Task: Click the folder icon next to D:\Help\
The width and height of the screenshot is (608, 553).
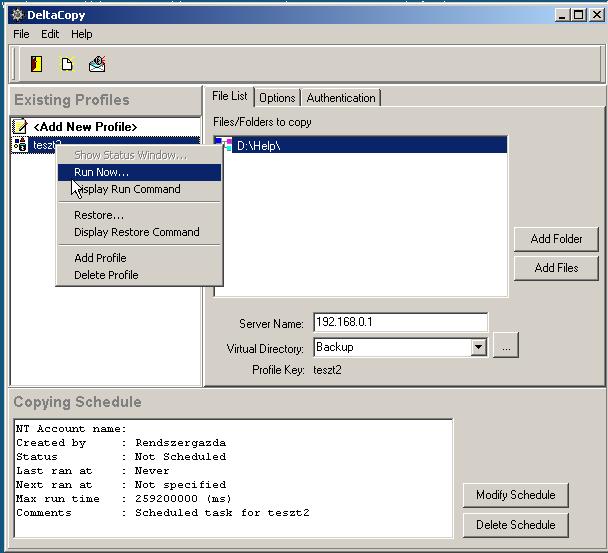Action: [223, 145]
